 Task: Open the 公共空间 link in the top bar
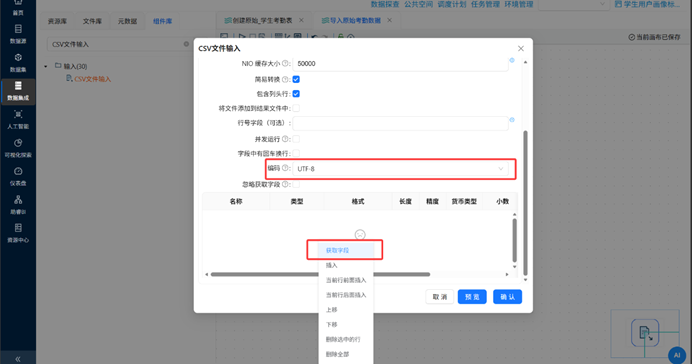click(418, 4)
